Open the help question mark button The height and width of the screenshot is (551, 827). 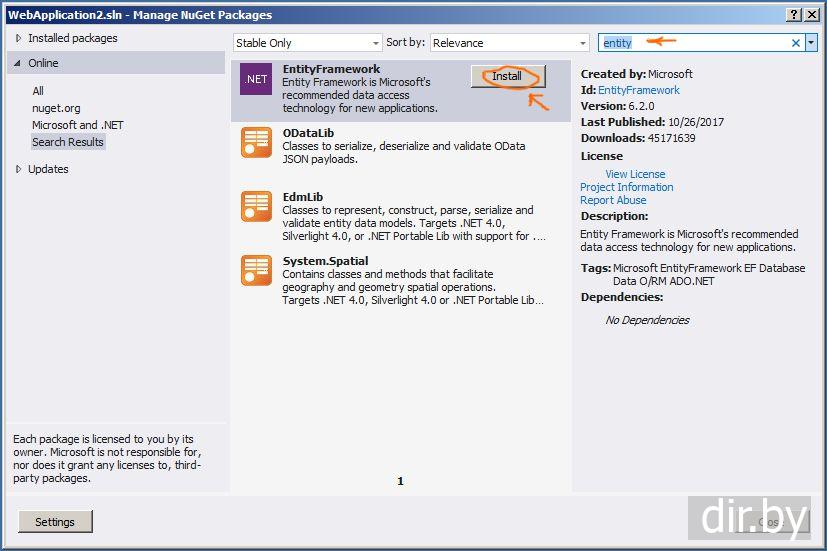(x=794, y=15)
